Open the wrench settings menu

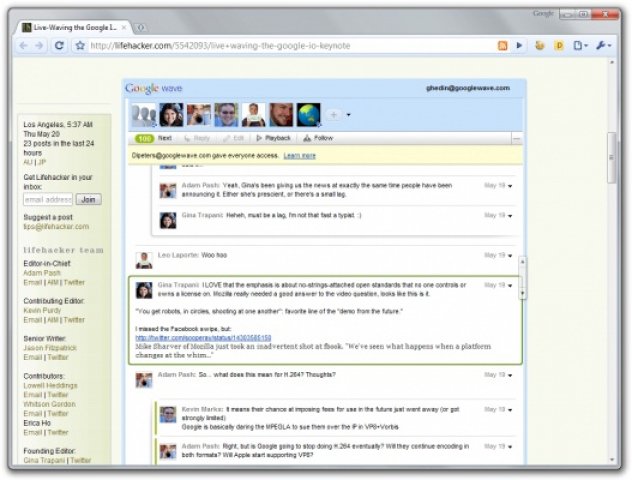coord(603,46)
